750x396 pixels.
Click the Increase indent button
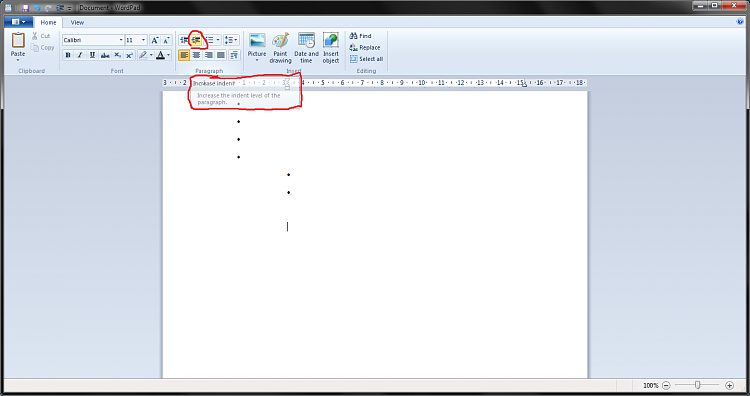click(196, 40)
